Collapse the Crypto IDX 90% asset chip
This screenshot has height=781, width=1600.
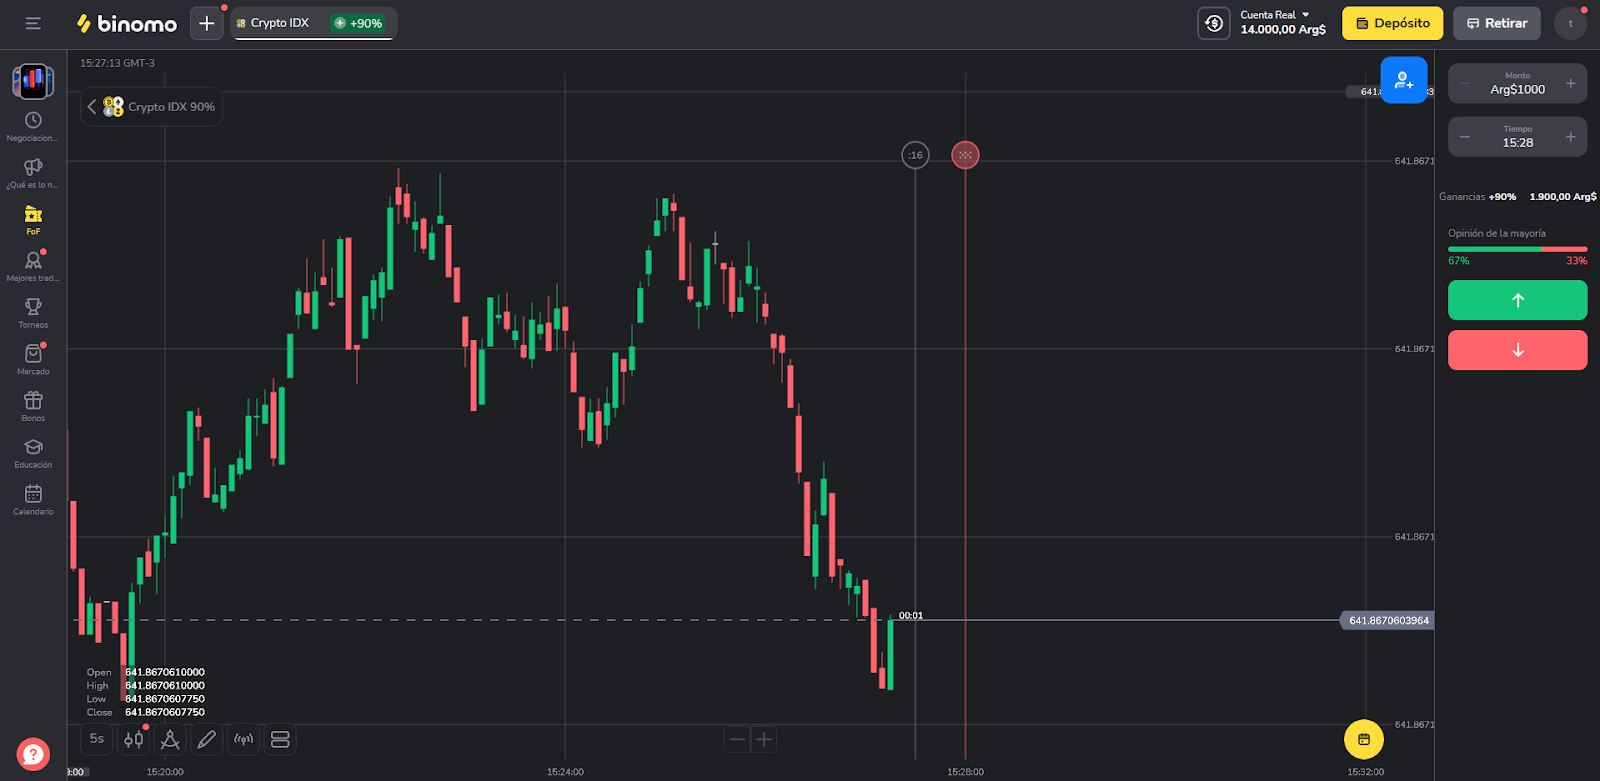[92, 107]
